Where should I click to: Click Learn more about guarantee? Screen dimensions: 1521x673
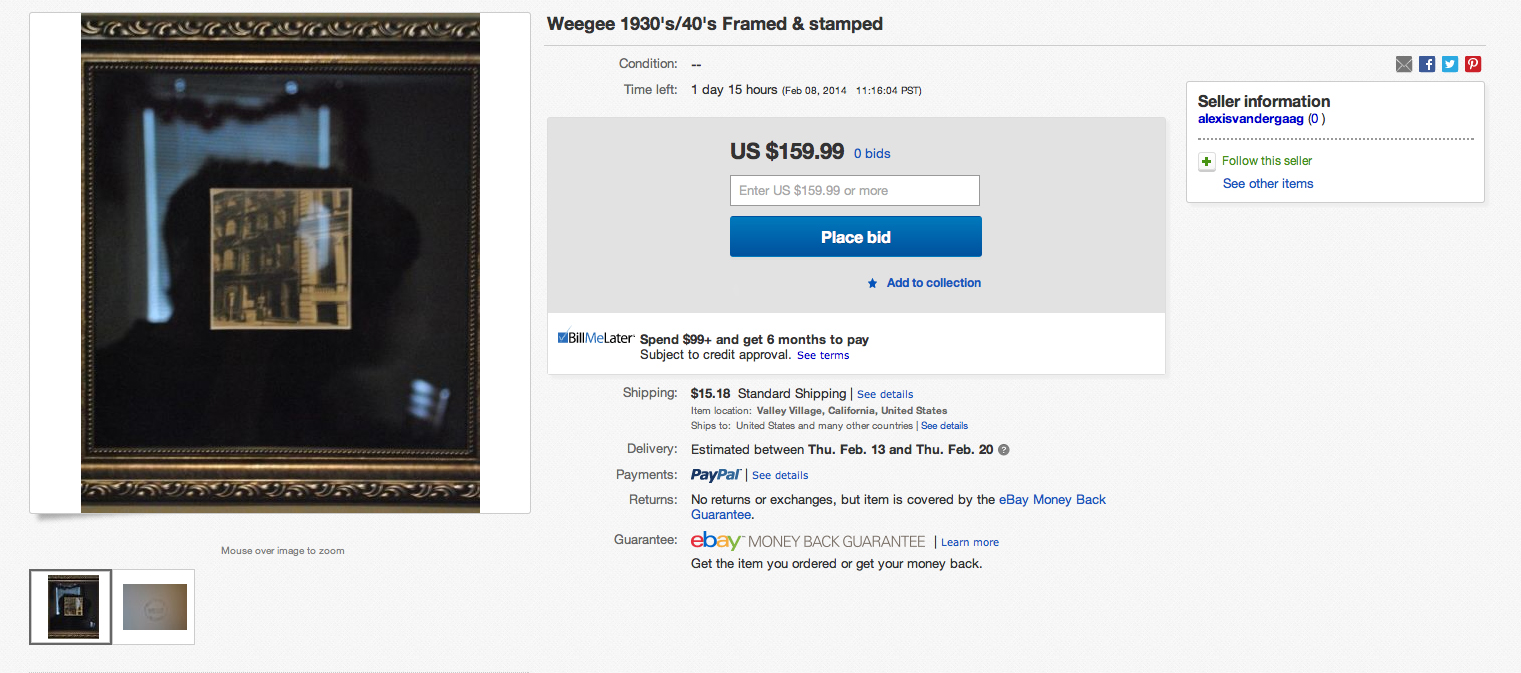(969, 542)
